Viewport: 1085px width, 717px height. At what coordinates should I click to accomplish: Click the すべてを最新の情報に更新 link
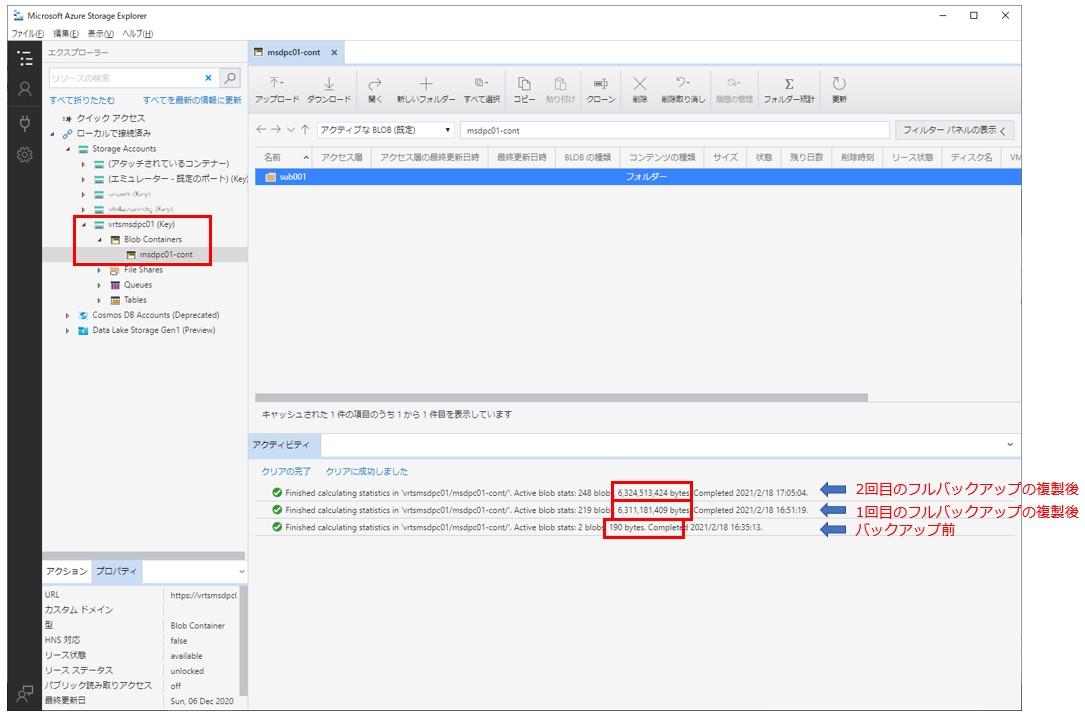point(192,100)
